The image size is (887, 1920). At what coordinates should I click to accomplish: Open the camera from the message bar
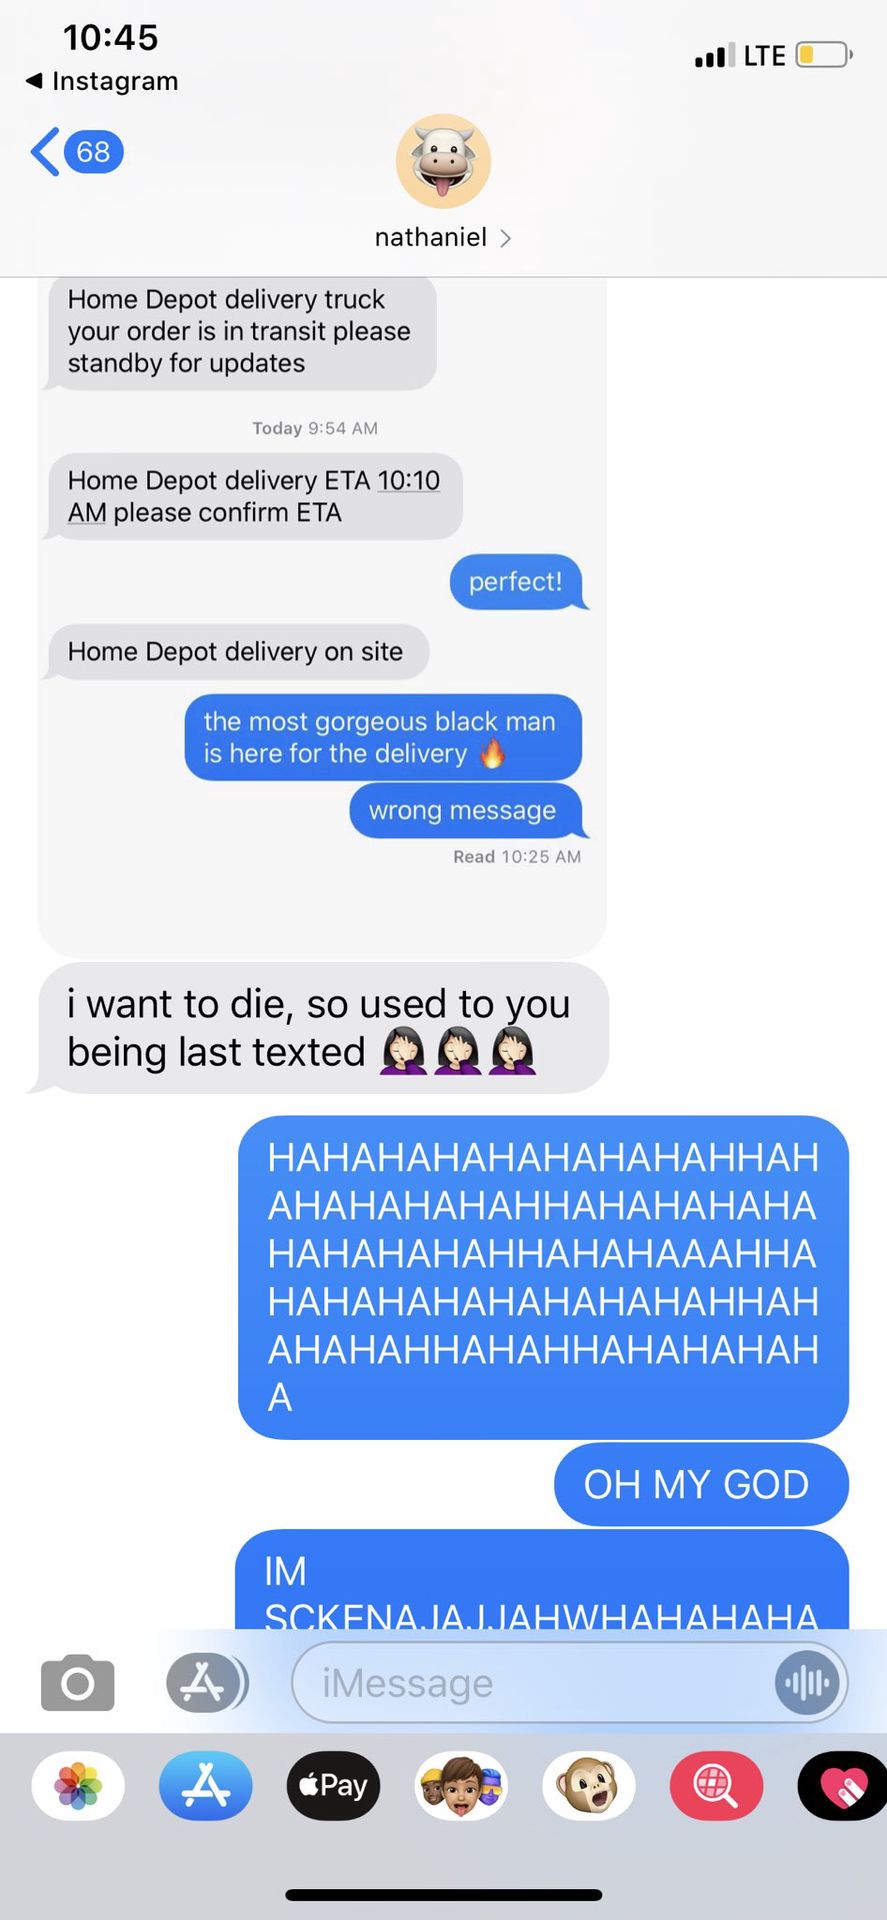tap(78, 1683)
